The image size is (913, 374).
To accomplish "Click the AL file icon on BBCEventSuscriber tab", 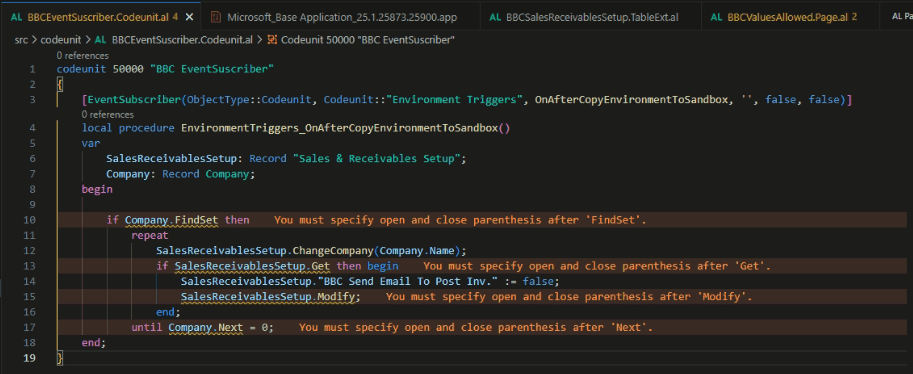I will pos(17,17).
